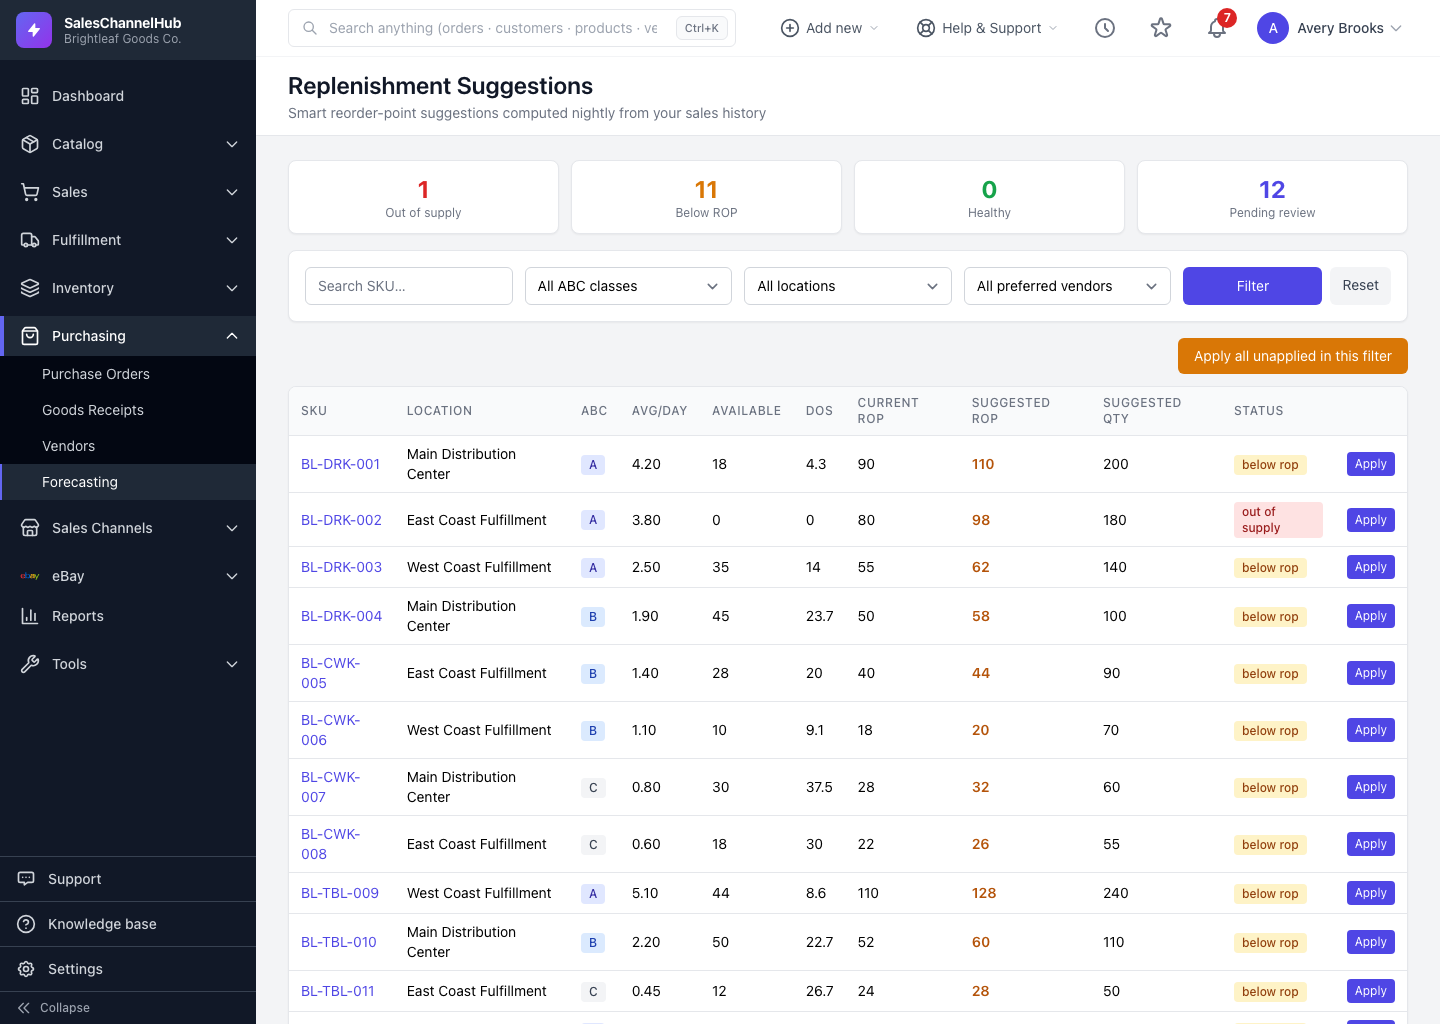Select the Vendors submenu item
The width and height of the screenshot is (1440, 1024).
[x=68, y=446]
